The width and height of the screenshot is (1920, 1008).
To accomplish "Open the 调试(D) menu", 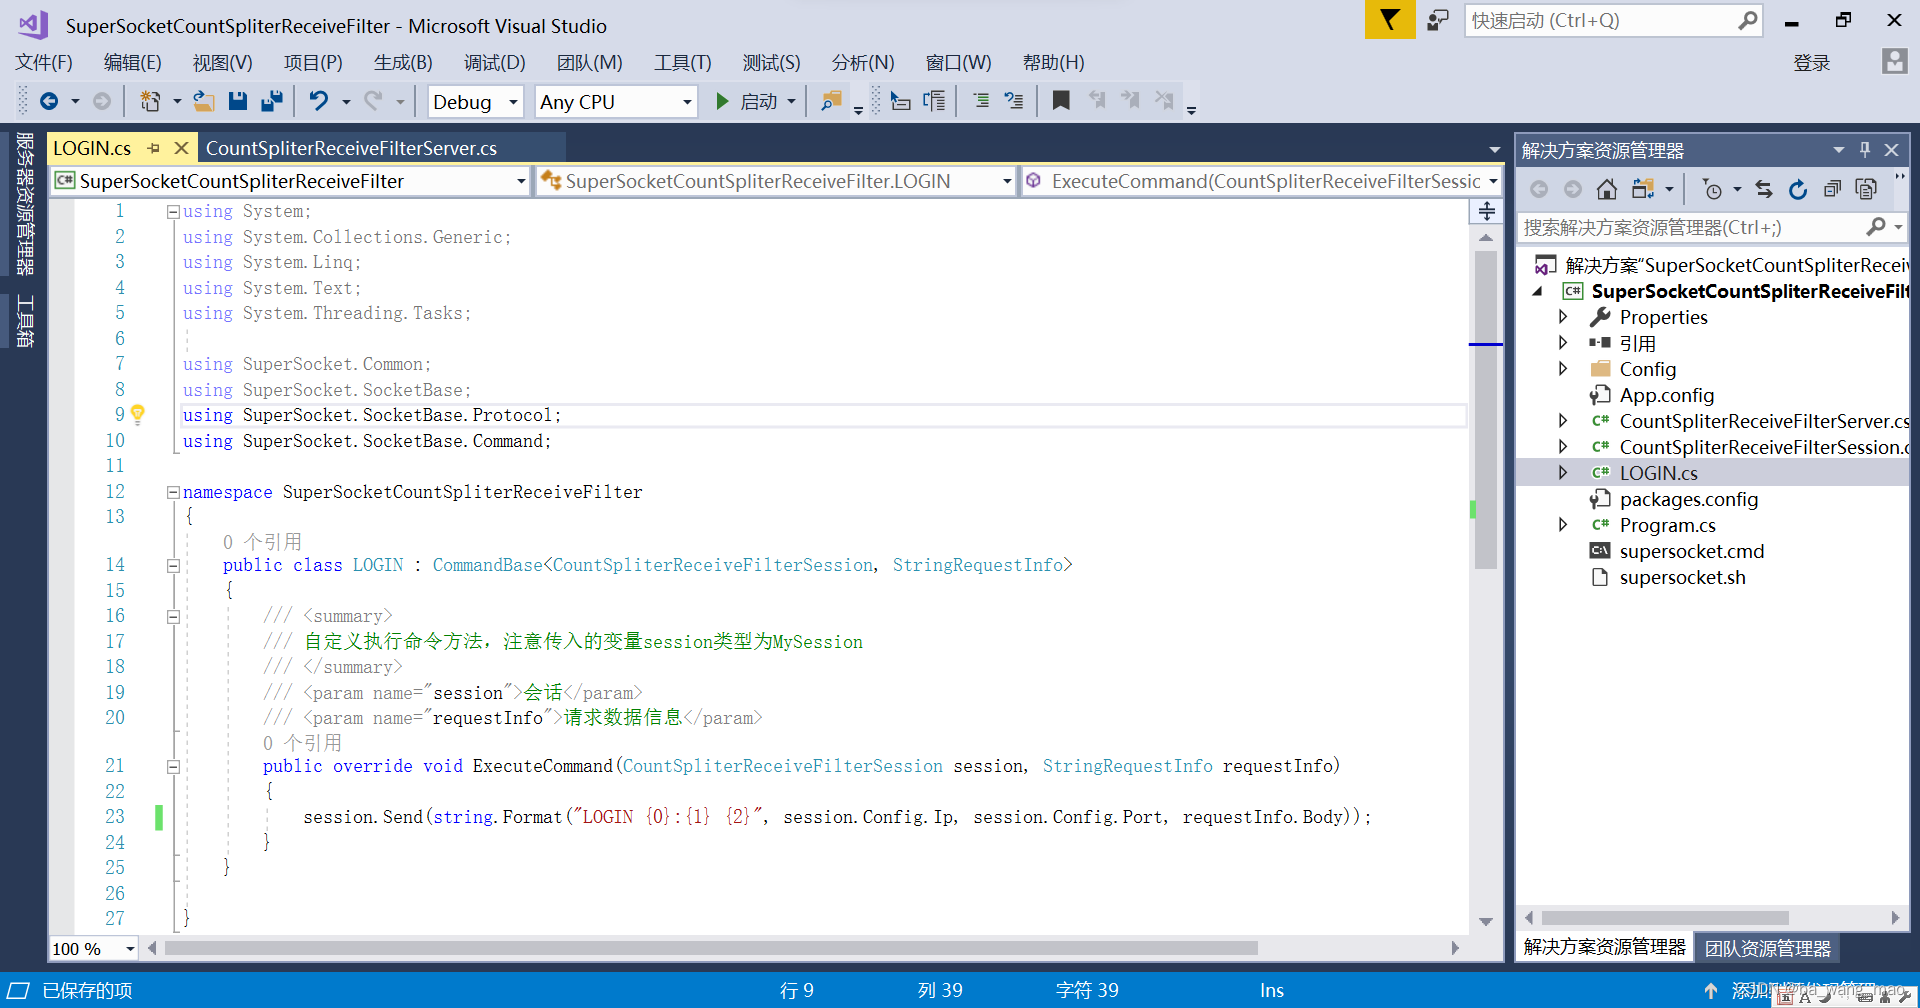I will 494,62.
